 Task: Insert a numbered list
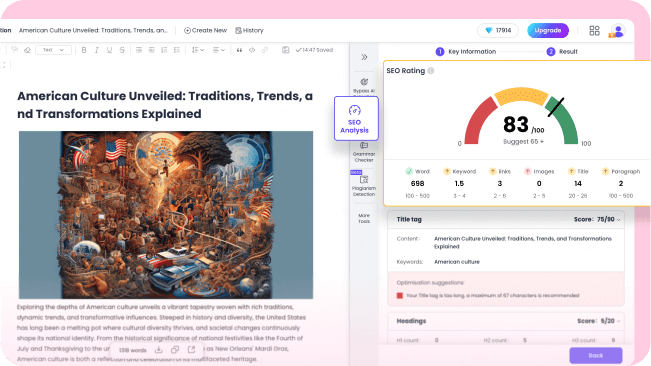[x=164, y=50]
